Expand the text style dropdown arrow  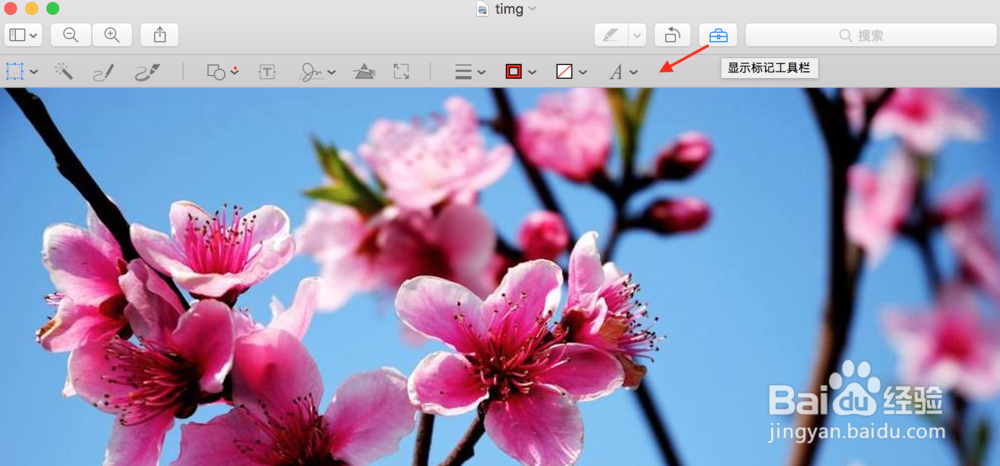633,72
